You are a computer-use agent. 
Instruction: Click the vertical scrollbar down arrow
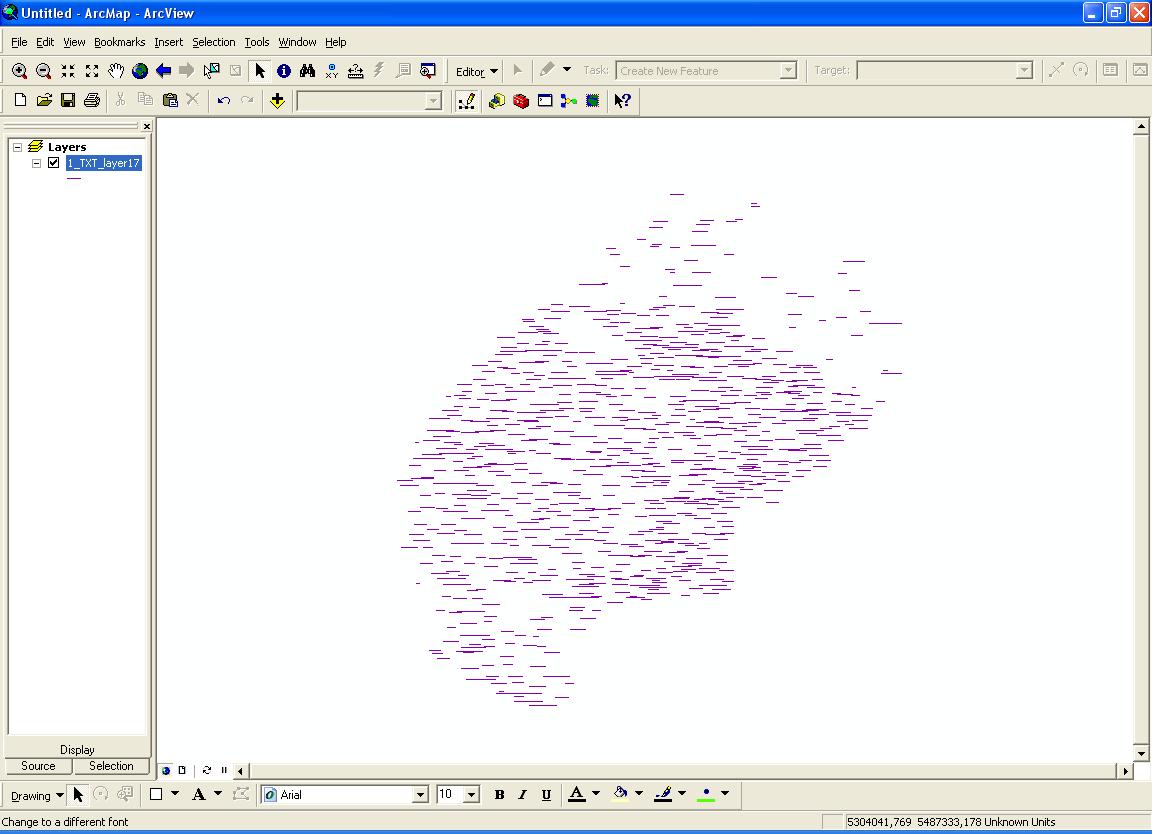click(1141, 753)
